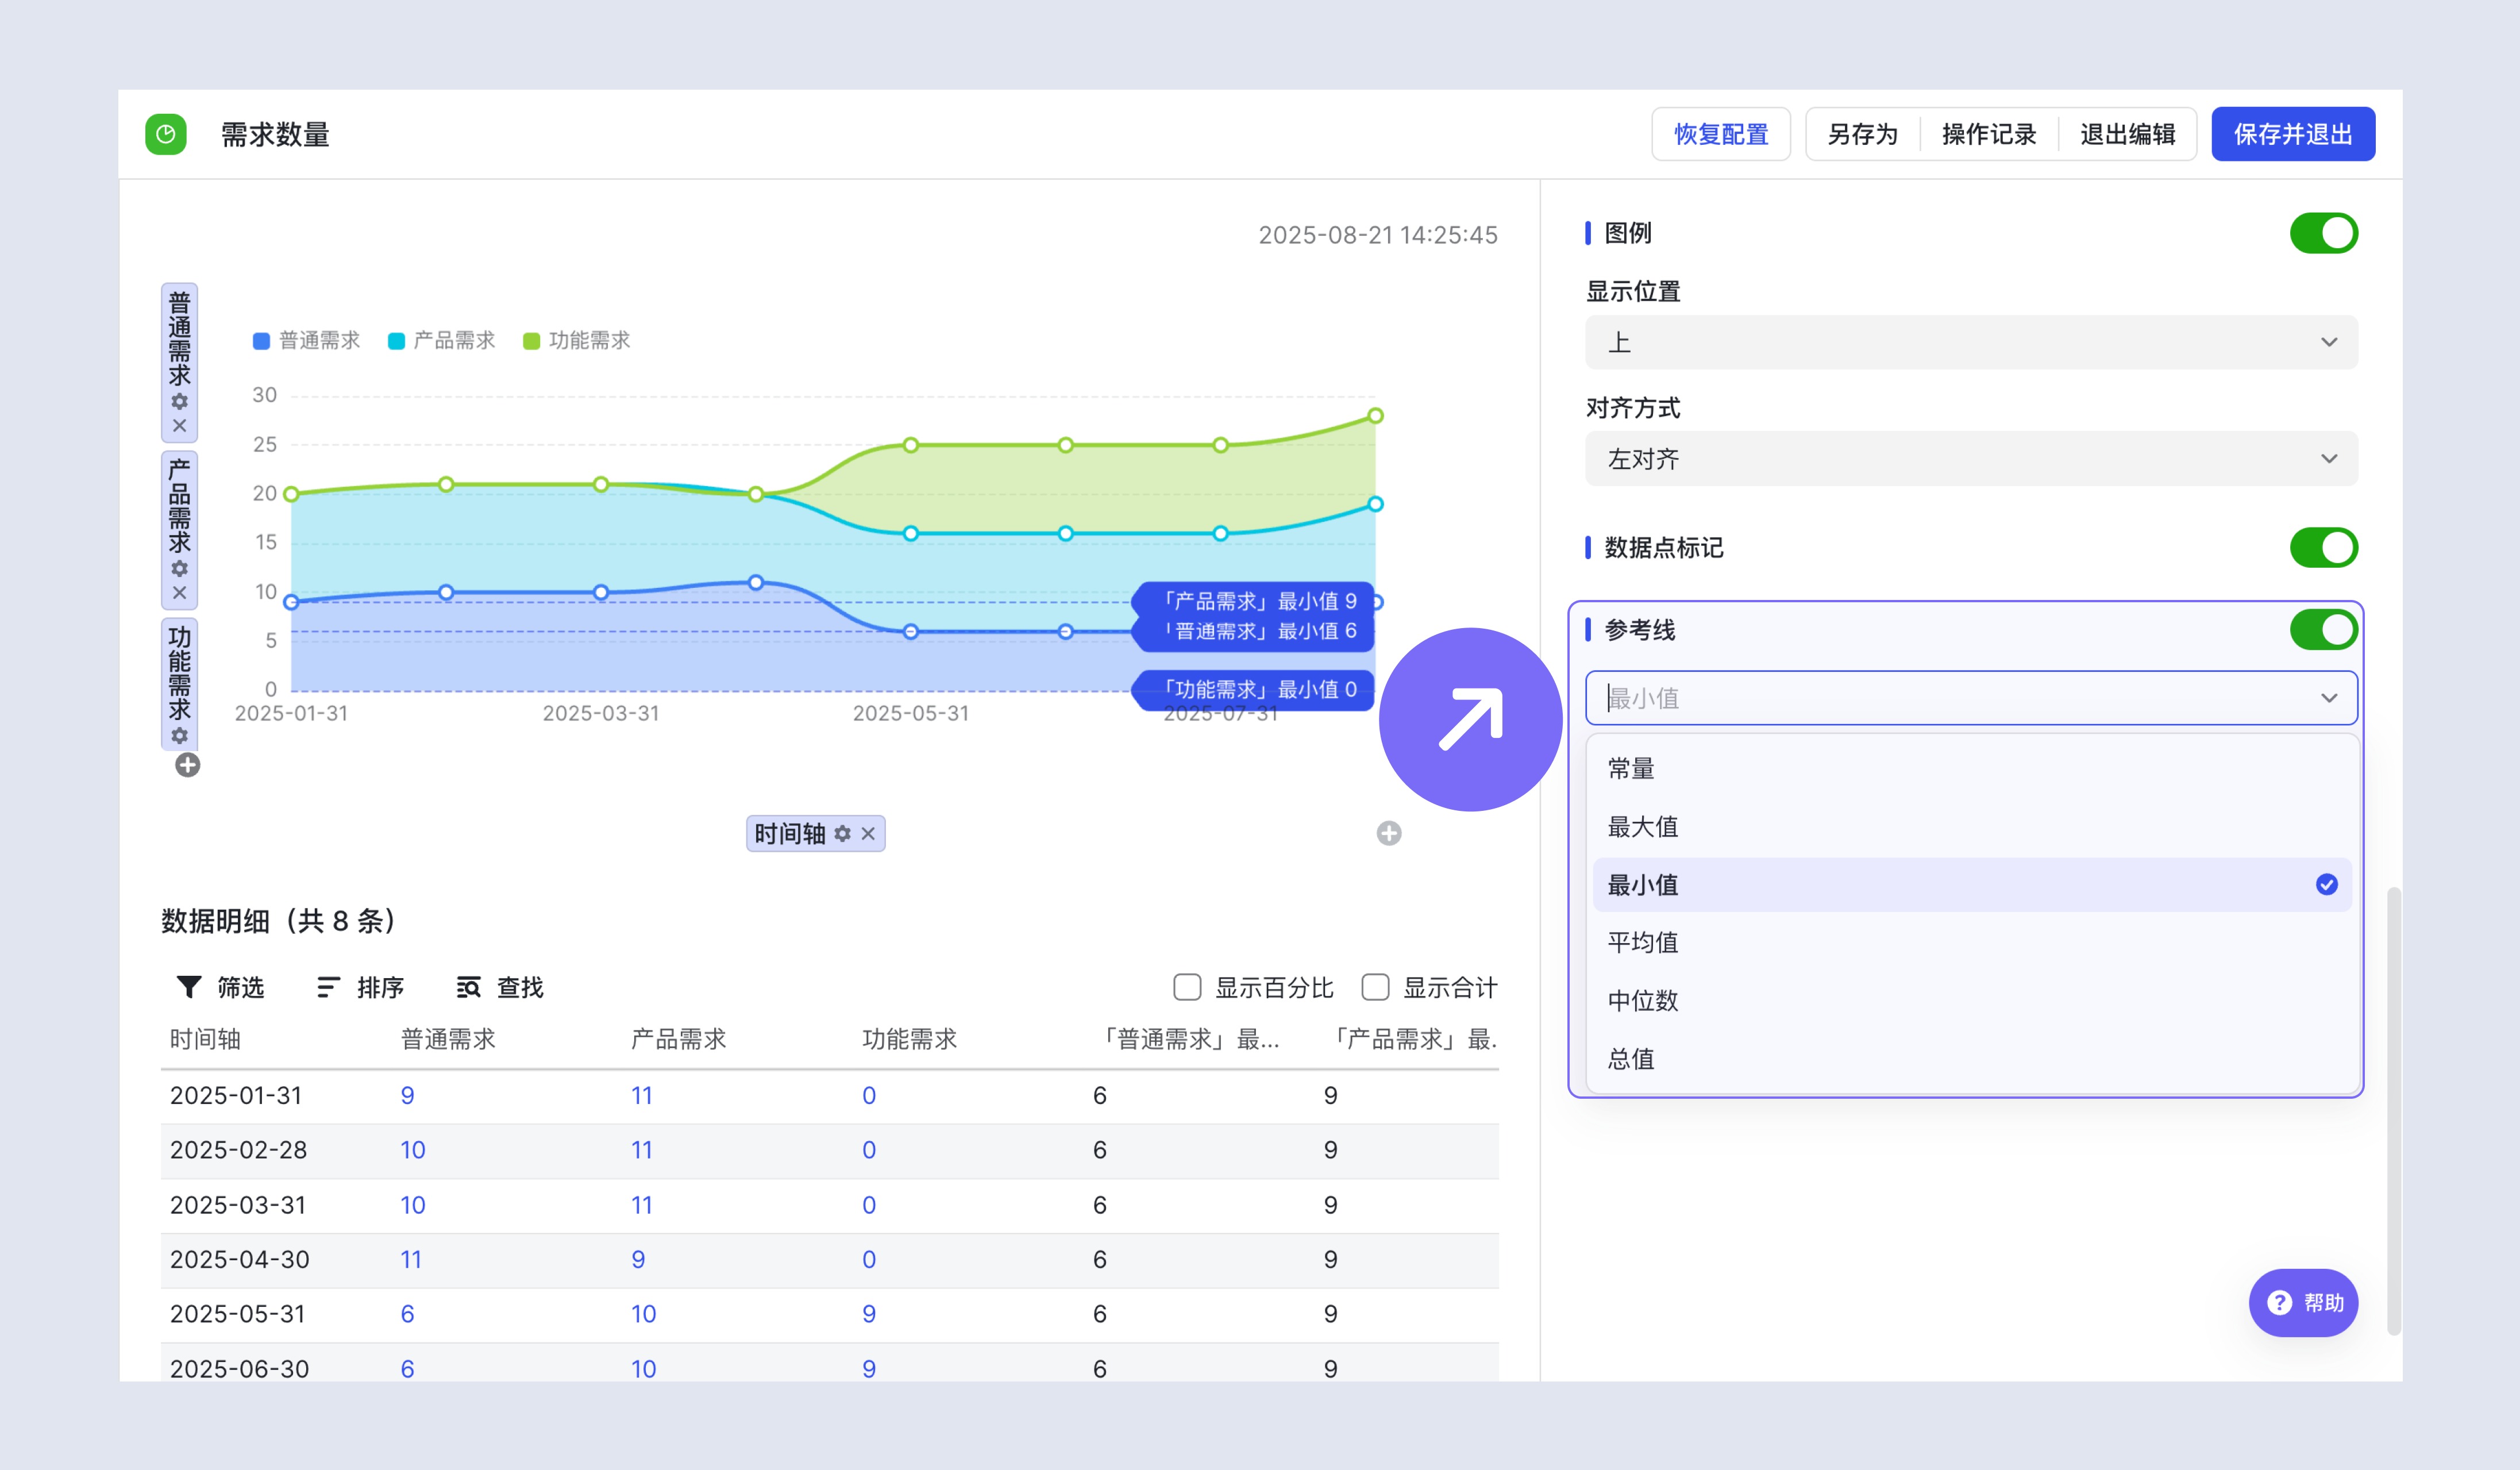Image resolution: width=2520 pixels, height=1470 pixels.
Task: Click the 2025-04-30 cell in the data table
Action: (x=239, y=1259)
